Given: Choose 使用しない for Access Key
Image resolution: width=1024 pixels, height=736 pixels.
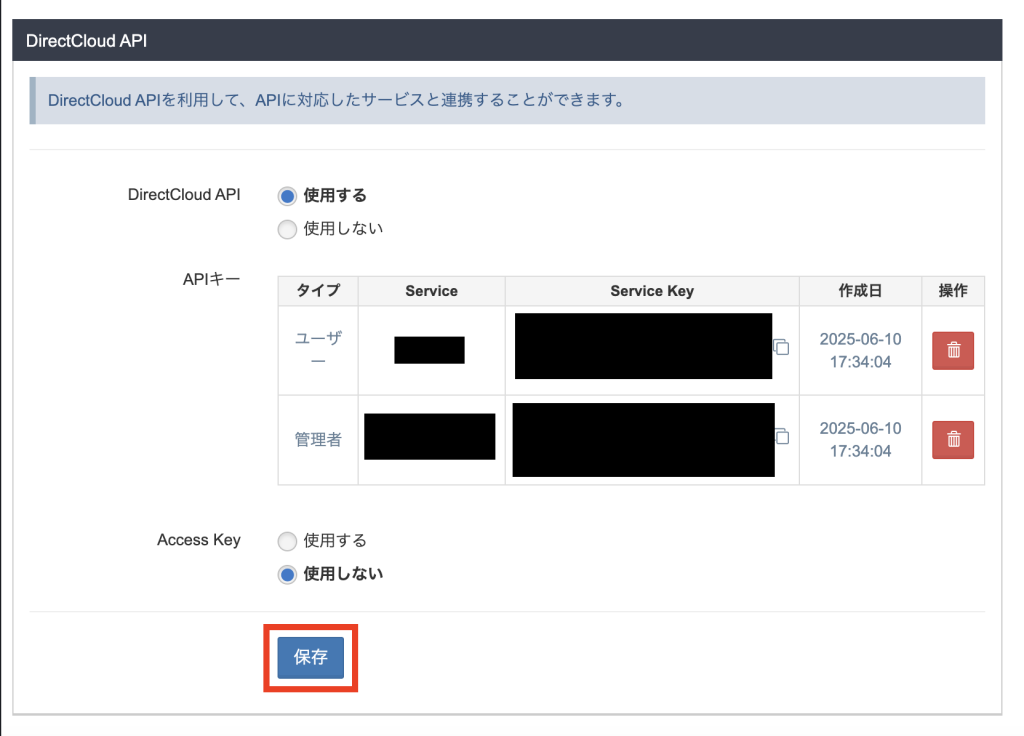Looking at the screenshot, I should point(288,574).
